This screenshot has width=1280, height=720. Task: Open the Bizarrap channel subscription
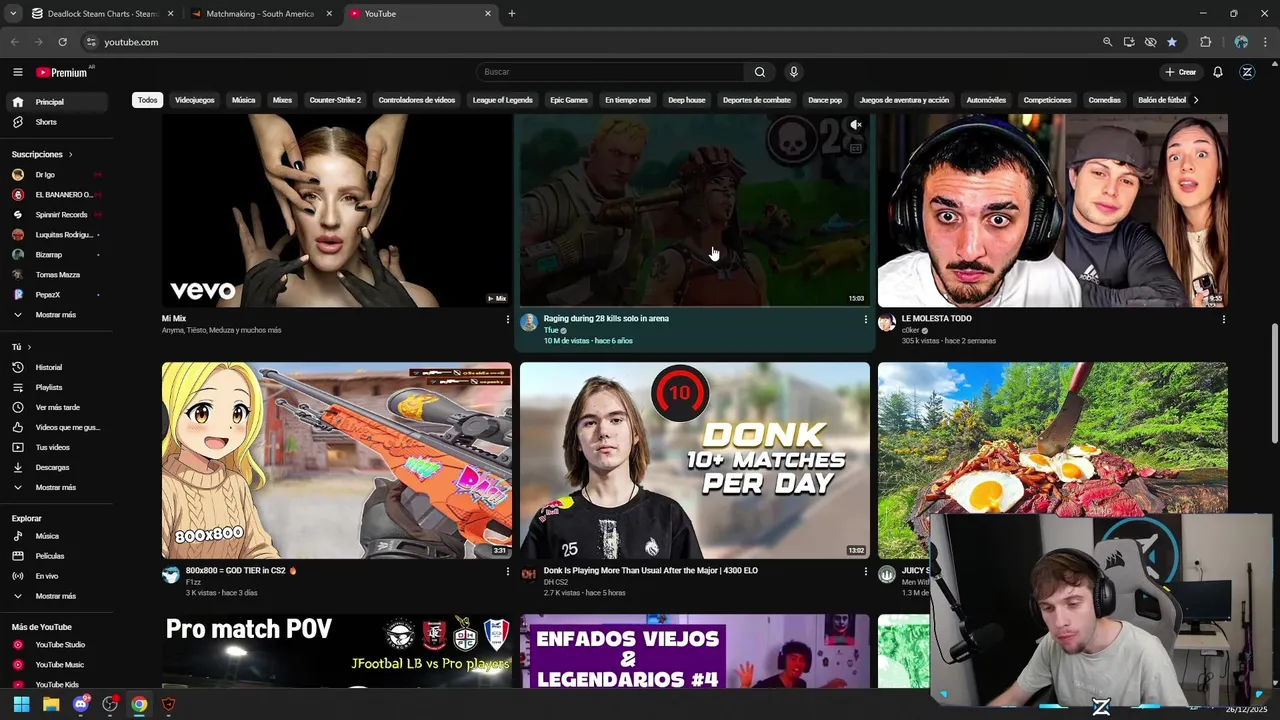tap(48, 255)
